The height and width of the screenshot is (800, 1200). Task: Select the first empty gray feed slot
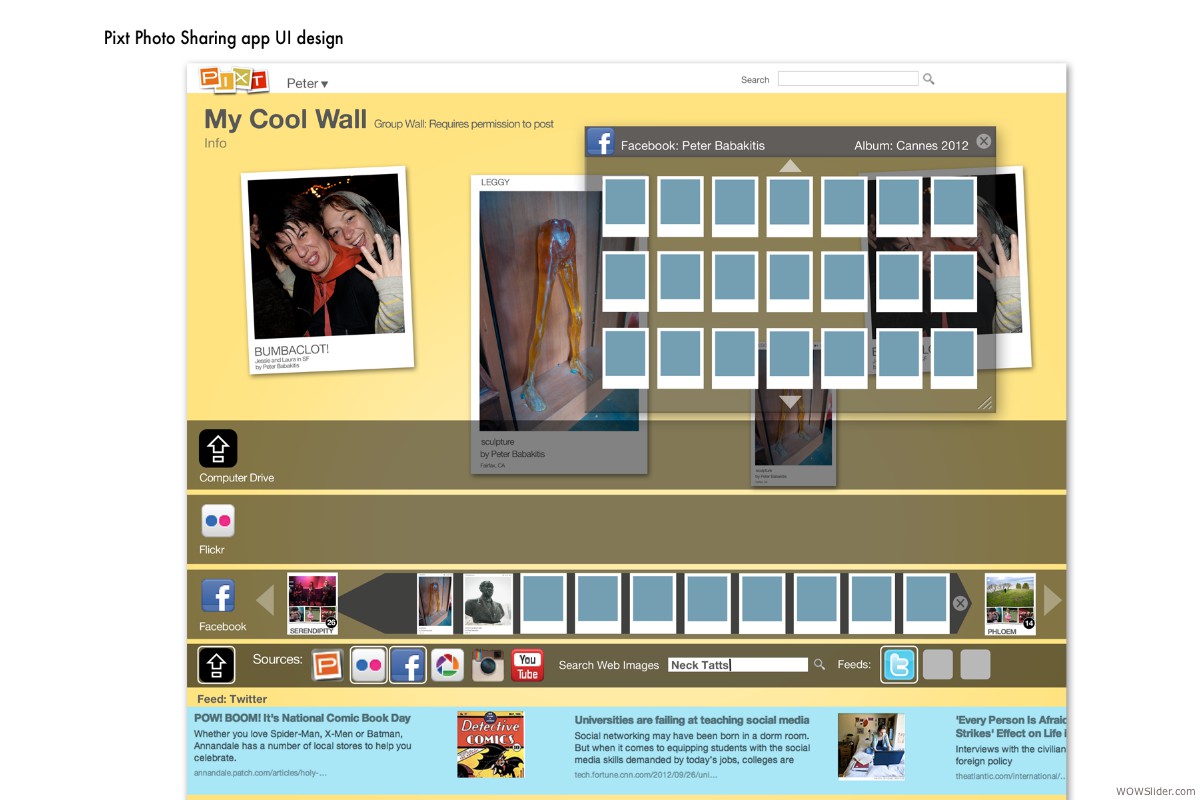tap(937, 665)
